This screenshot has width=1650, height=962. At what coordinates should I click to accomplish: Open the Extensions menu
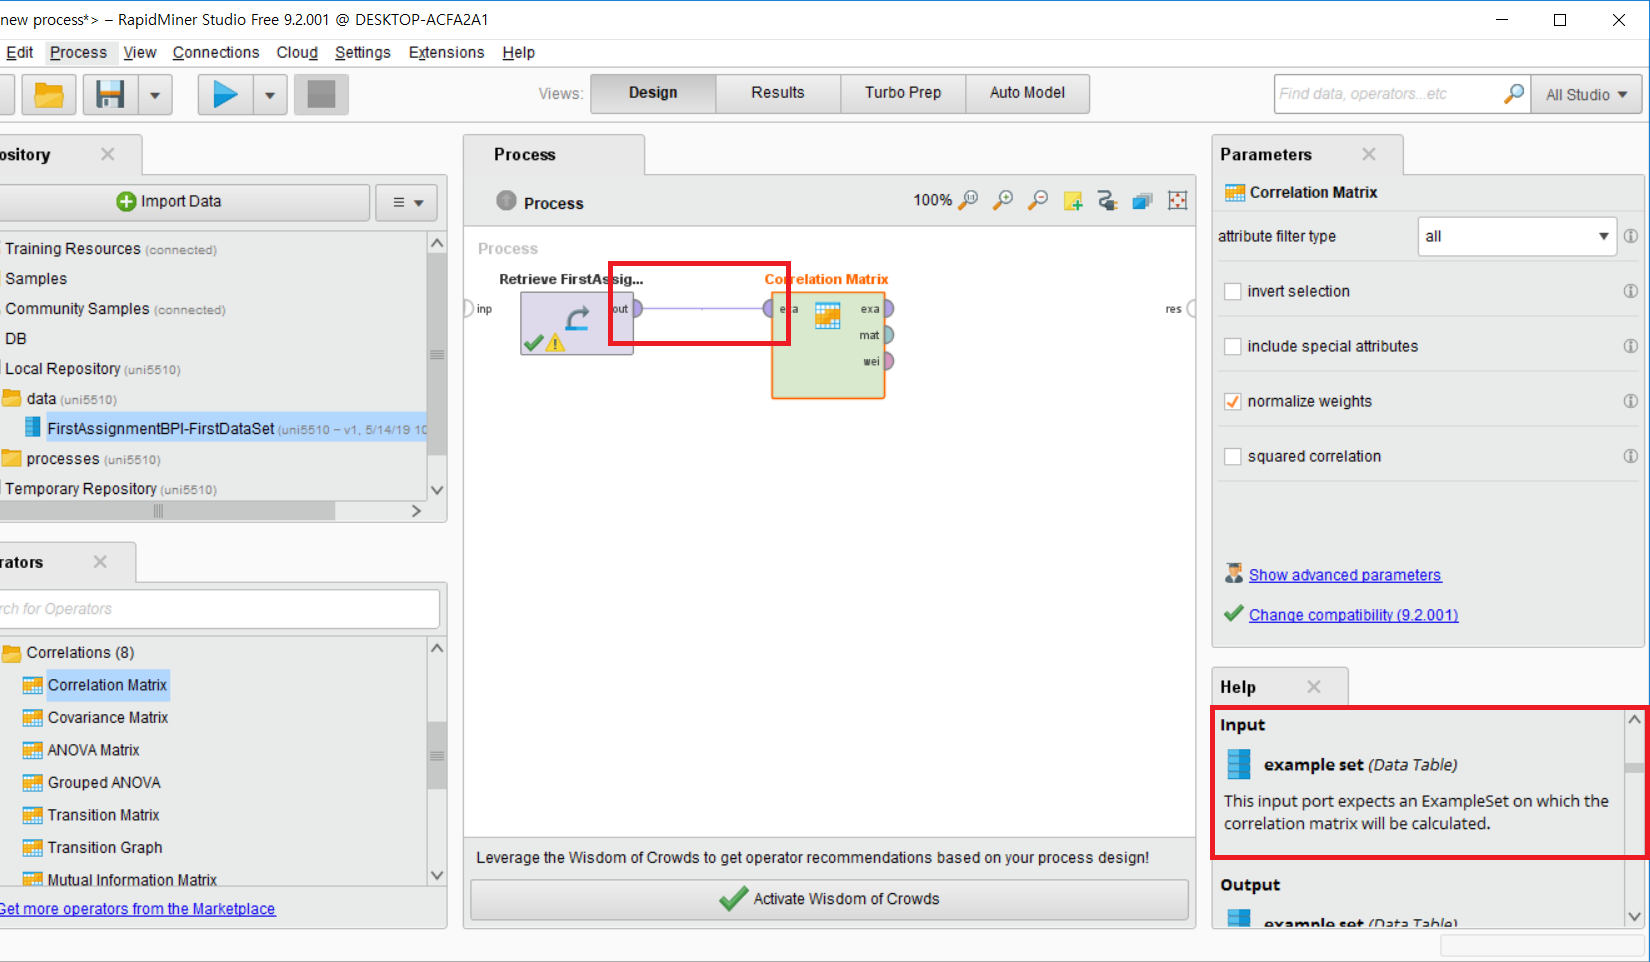(446, 52)
